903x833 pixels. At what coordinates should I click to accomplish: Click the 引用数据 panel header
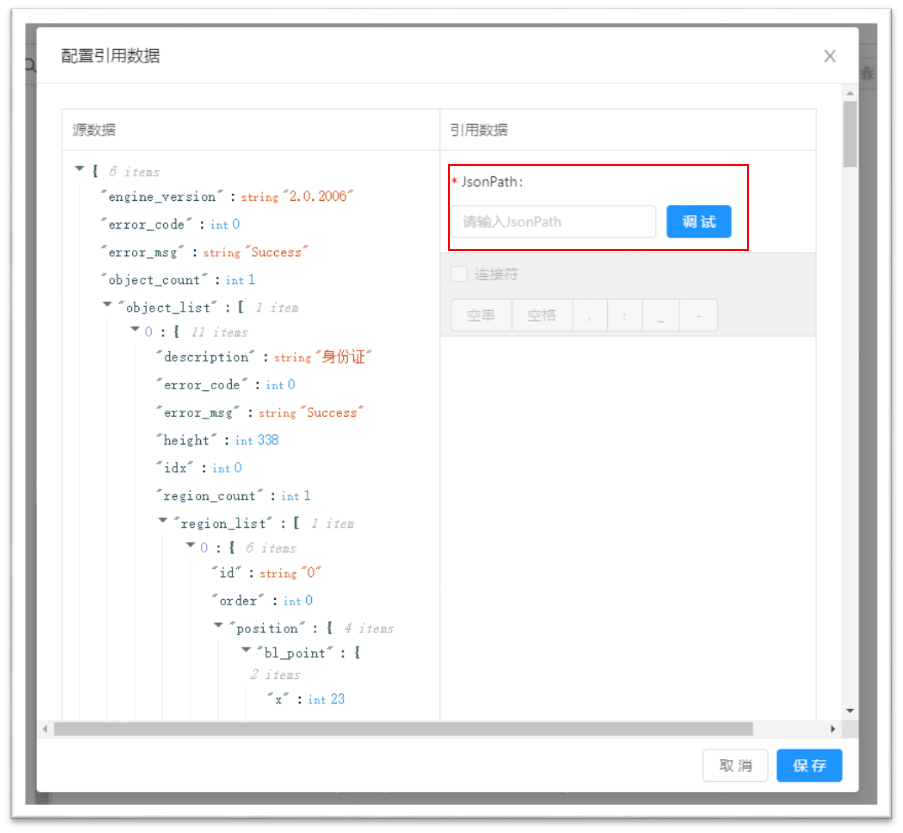pyautogui.click(x=479, y=130)
